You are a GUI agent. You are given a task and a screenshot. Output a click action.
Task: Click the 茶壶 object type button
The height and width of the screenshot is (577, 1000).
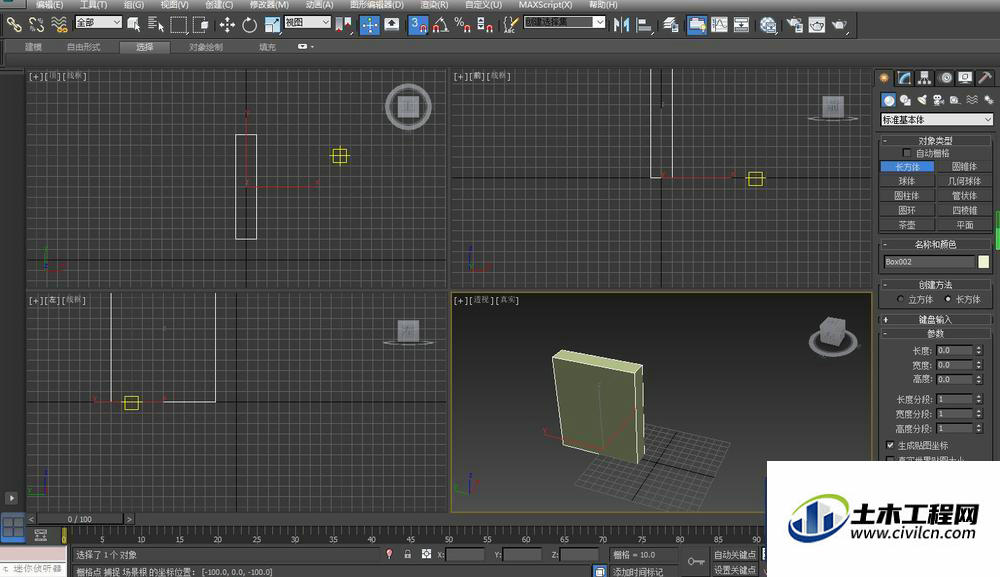[x=907, y=225]
